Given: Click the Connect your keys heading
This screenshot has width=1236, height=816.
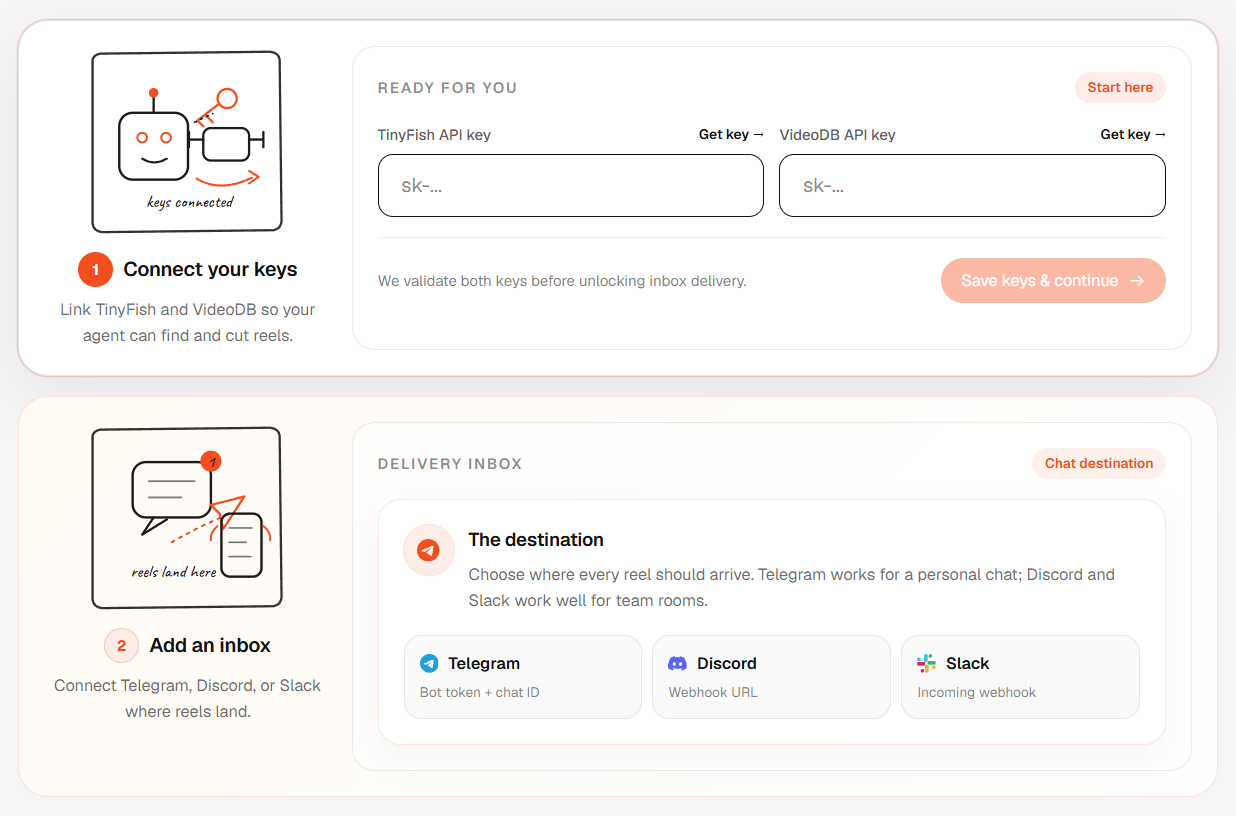Looking at the screenshot, I should (210, 269).
